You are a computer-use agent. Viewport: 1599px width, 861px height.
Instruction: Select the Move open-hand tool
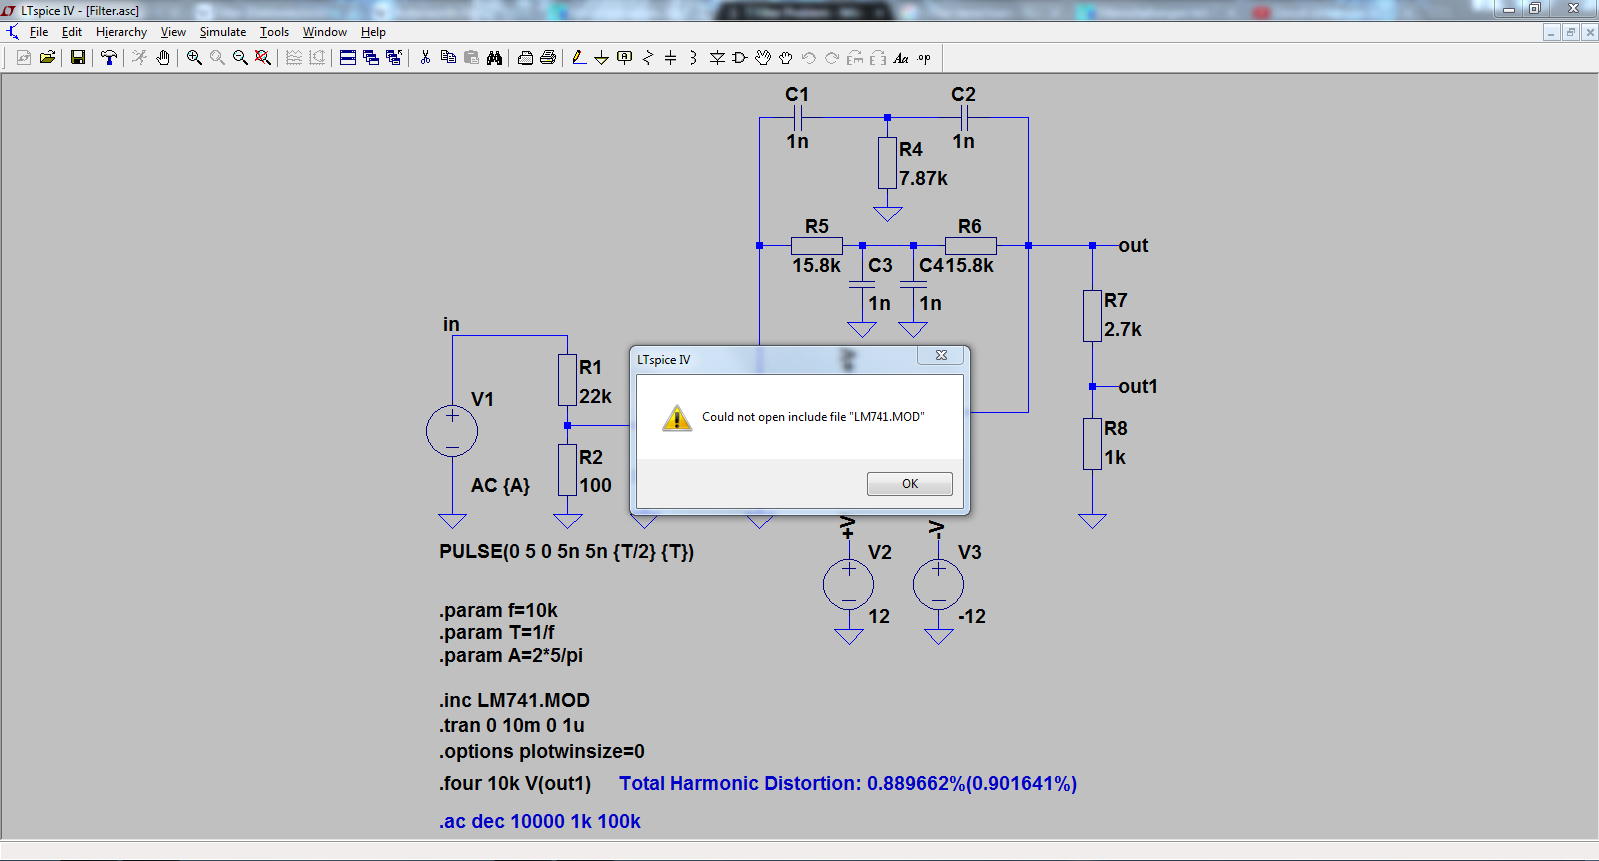pyautogui.click(x=763, y=58)
